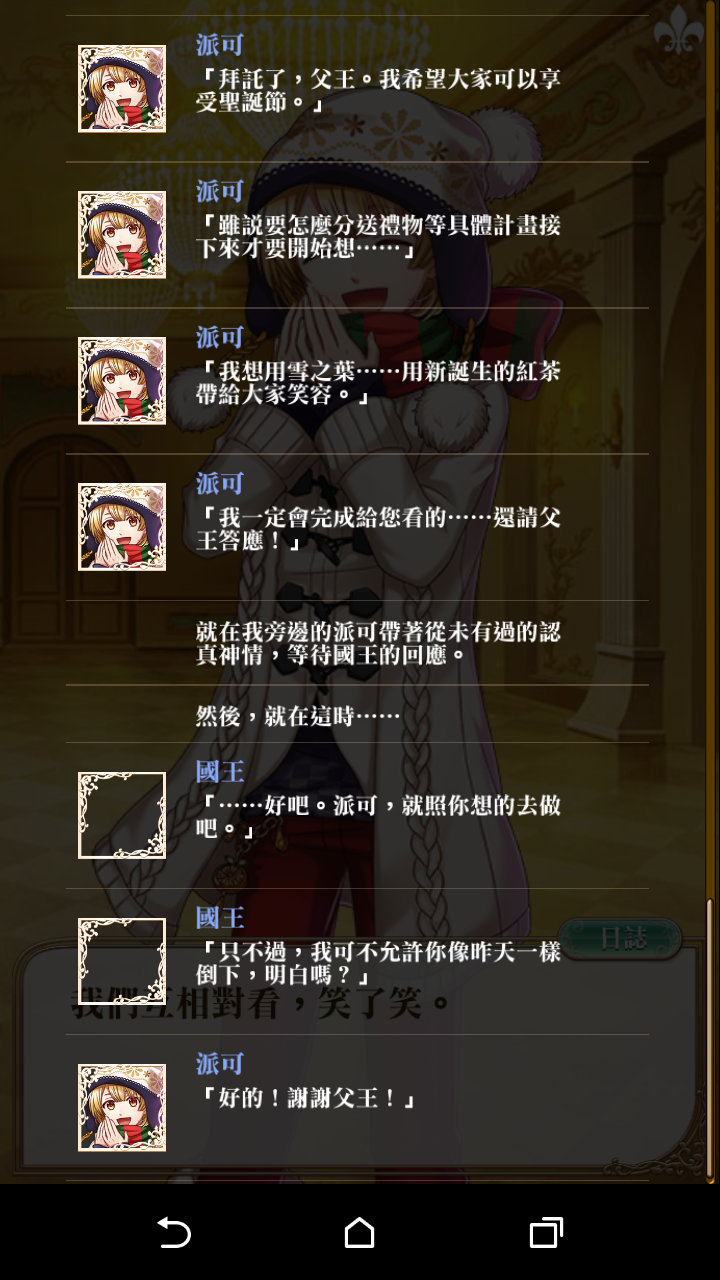Click empty 國王 portrait frame beside 好吧
This screenshot has width=720, height=1280.
pos(122,815)
